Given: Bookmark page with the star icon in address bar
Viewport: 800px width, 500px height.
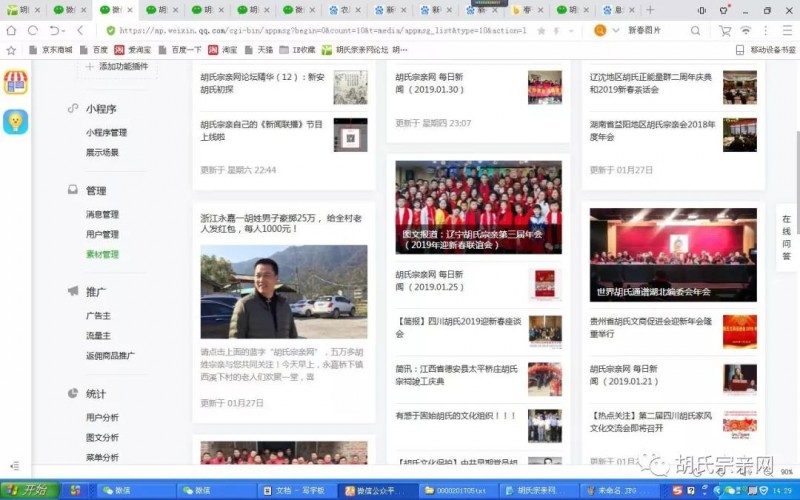Looking at the screenshot, I should 541,31.
